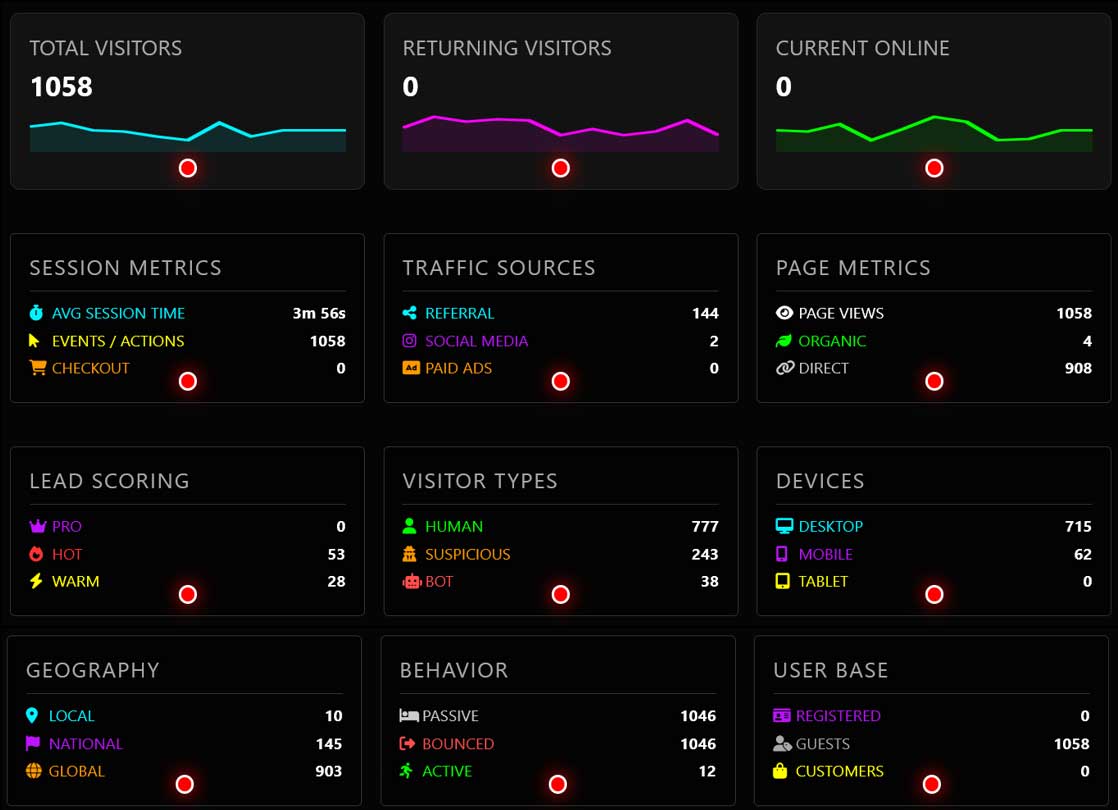Click the red dot in Traffic Sources card
The height and width of the screenshot is (810, 1118).
coord(561,381)
